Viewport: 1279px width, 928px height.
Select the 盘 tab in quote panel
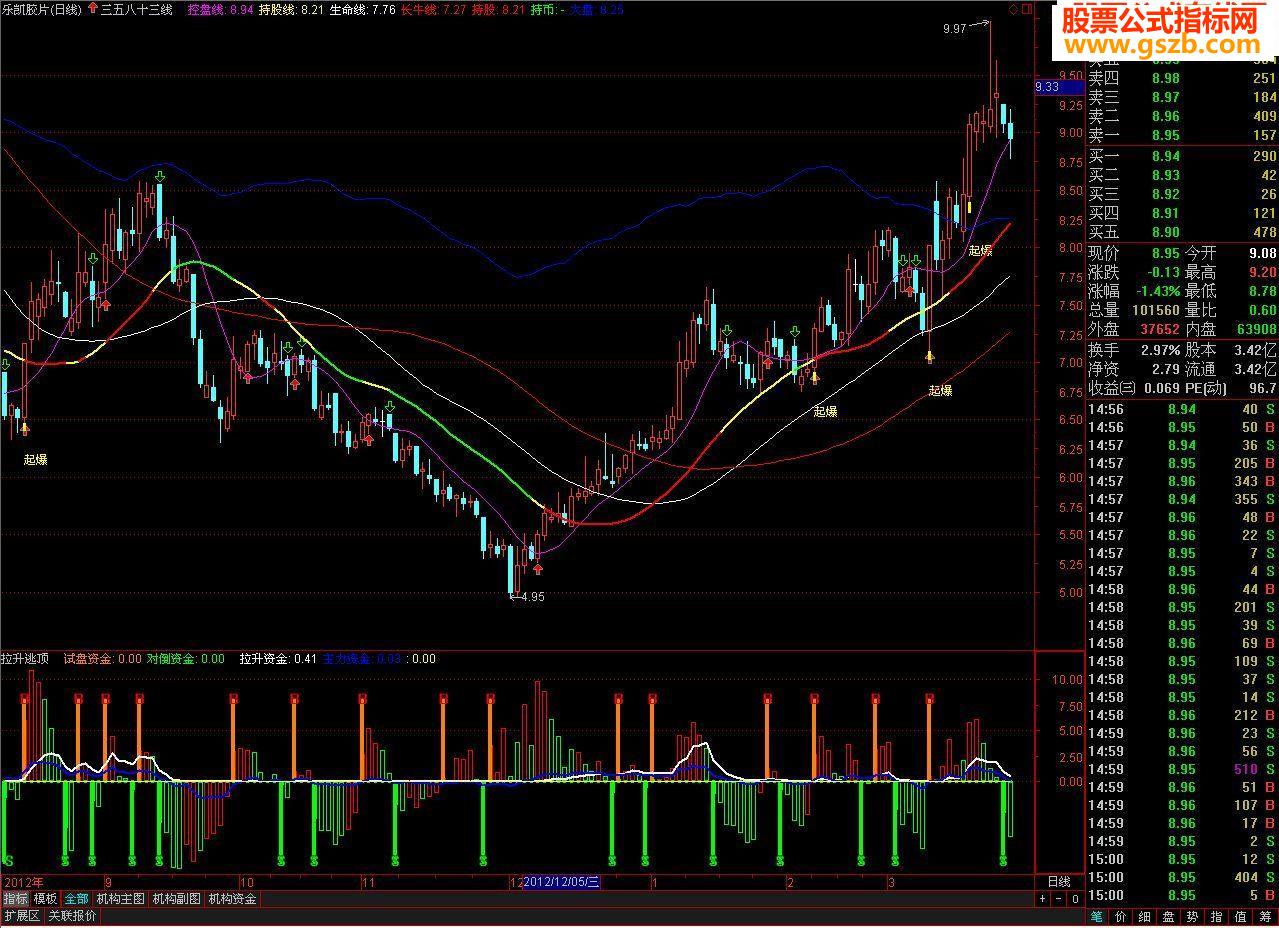[1169, 916]
